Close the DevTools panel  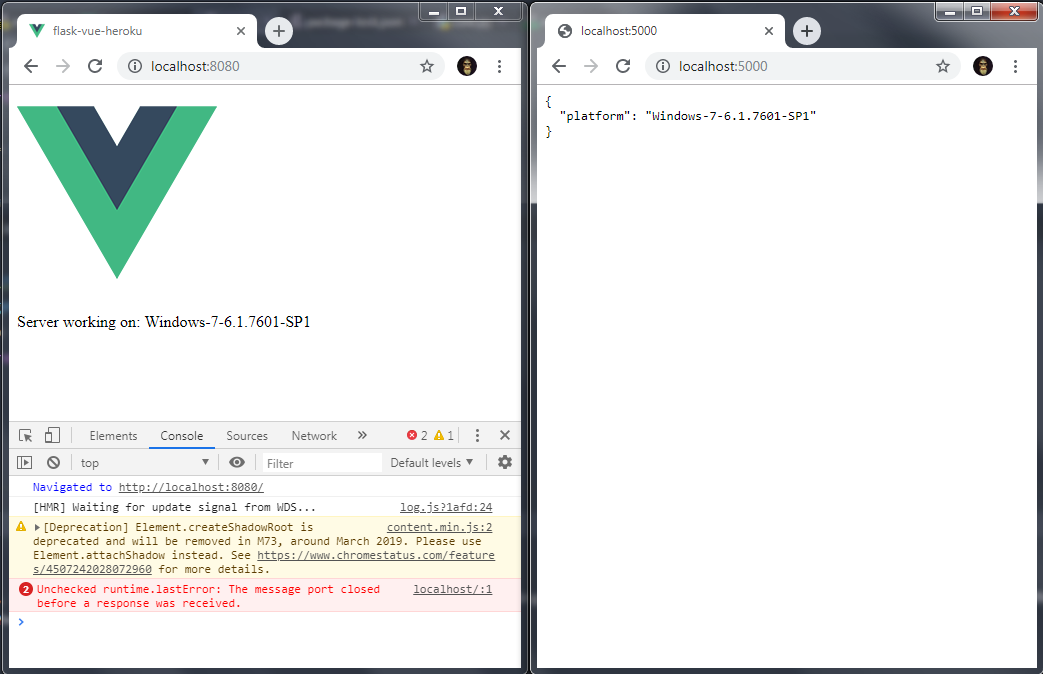coord(505,435)
